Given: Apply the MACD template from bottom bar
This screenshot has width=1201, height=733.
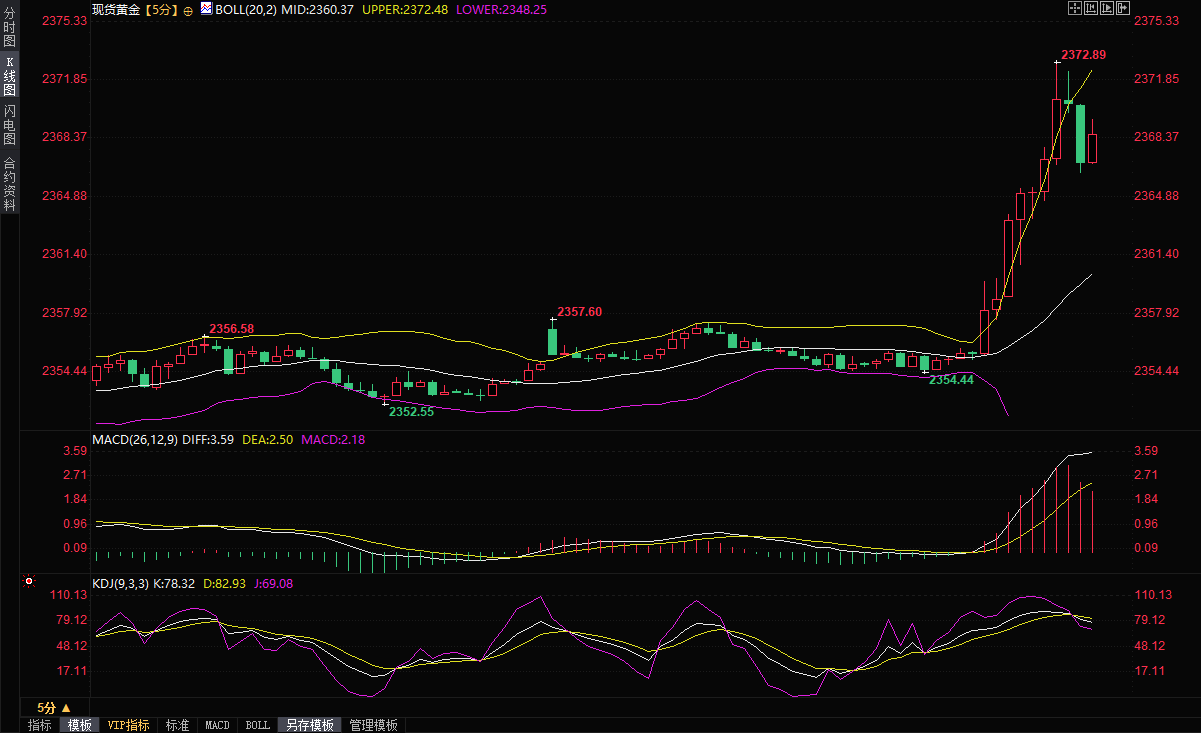Looking at the screenshot, I should click(217, 725).
